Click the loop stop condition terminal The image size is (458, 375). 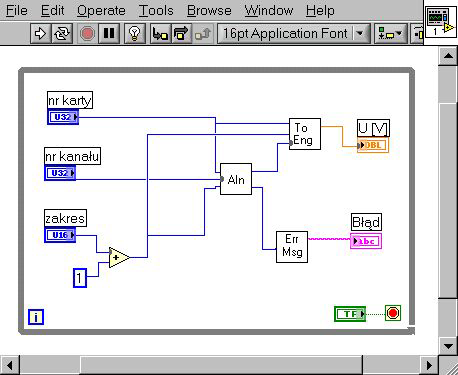[x=393, y=313]
